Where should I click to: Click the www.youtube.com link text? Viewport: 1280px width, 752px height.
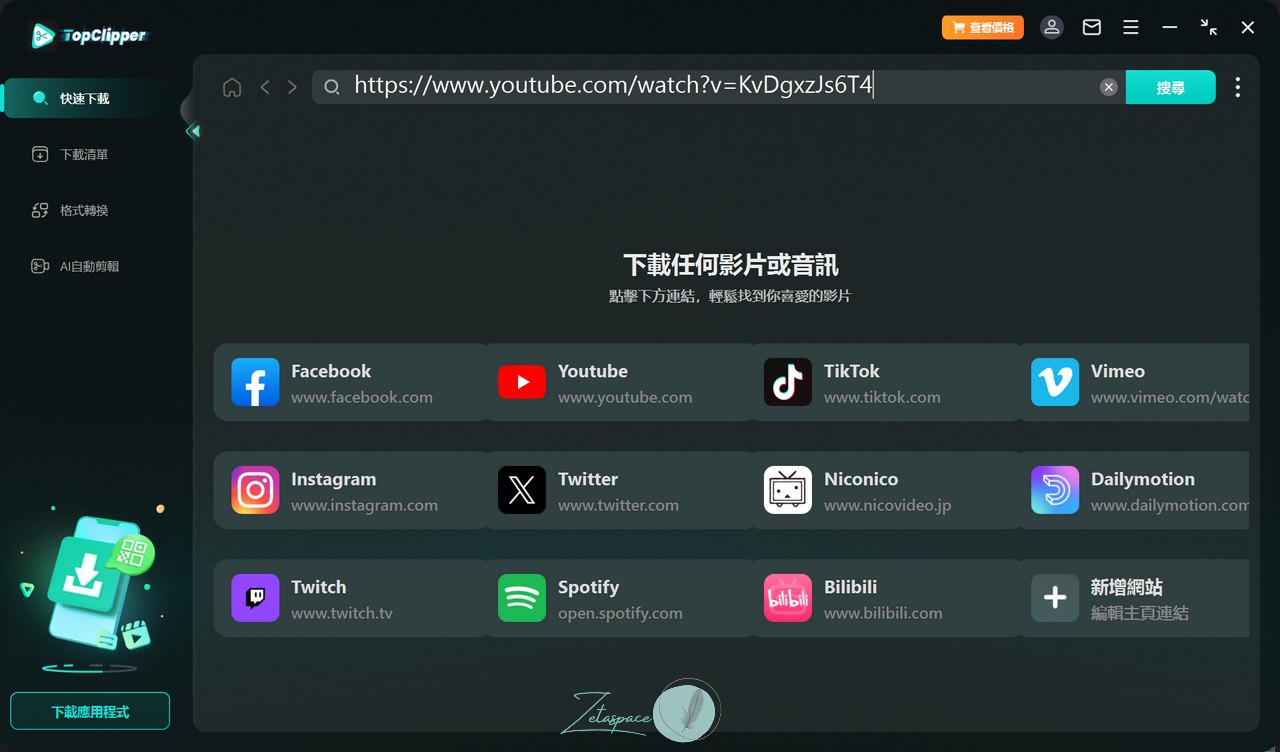pyautogui.click(x=625, y=397)
